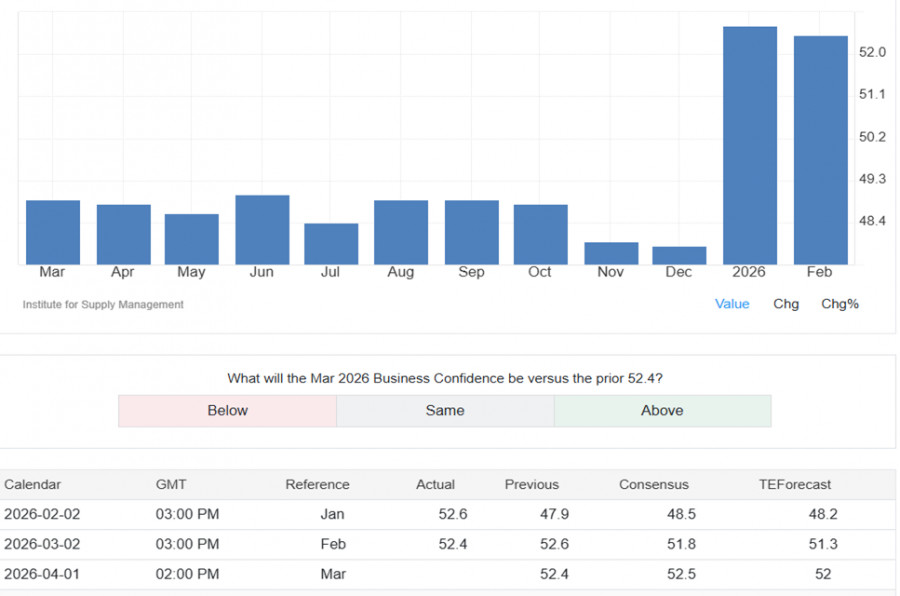Click the Jun bar in chart
Screen dimensions: 900x596
click(x=262, y=230)
